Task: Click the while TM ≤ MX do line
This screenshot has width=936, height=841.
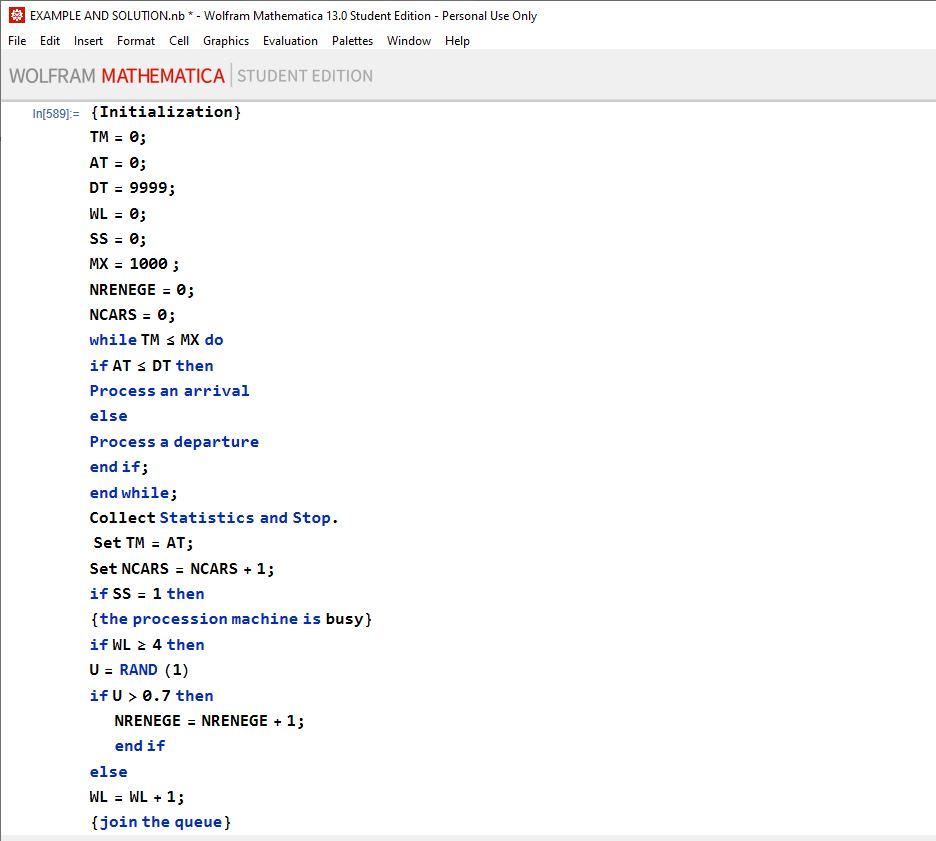Action: pyautogui.click(x=155, y=339)
